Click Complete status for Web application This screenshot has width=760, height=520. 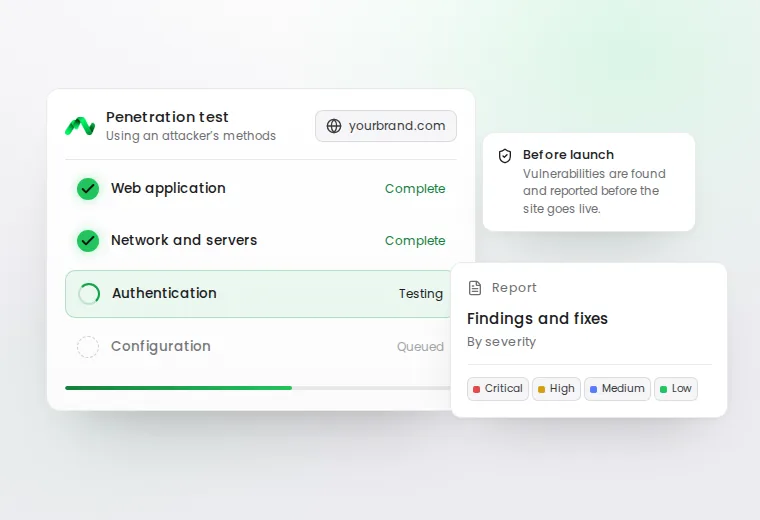coord(415,189)
